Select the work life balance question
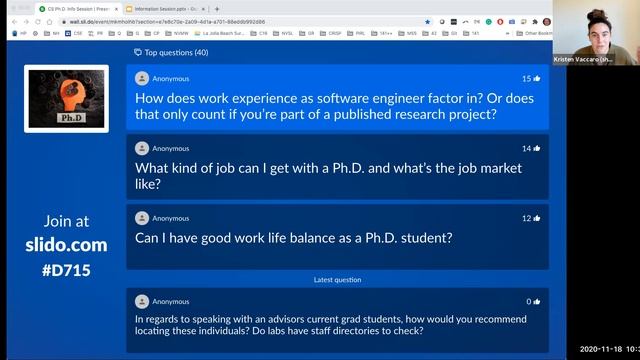This screenshot has width=640, height=360. tap(338, 237)
